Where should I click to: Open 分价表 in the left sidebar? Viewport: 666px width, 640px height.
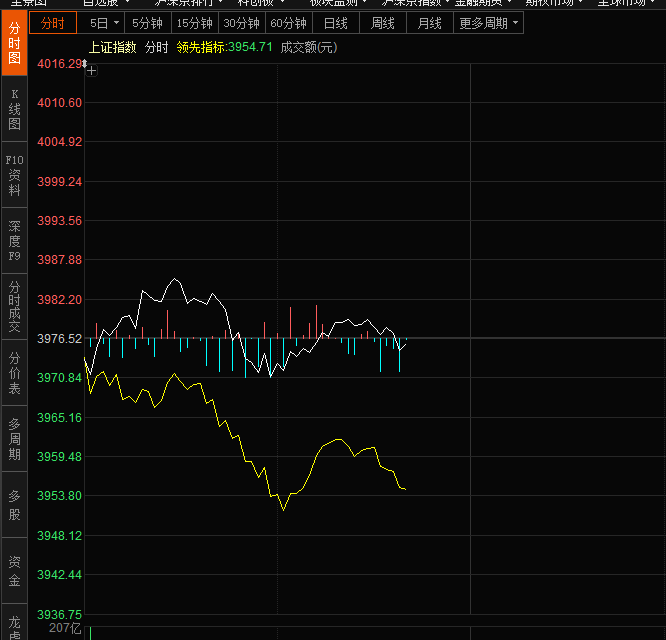pos(14,372)
